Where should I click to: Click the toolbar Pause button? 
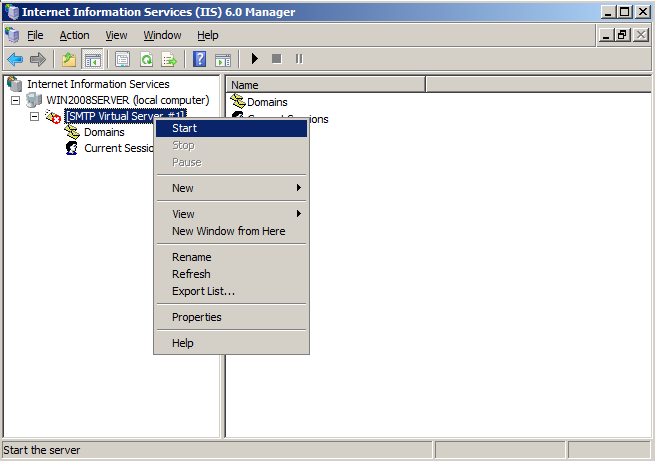coord(299,59)
